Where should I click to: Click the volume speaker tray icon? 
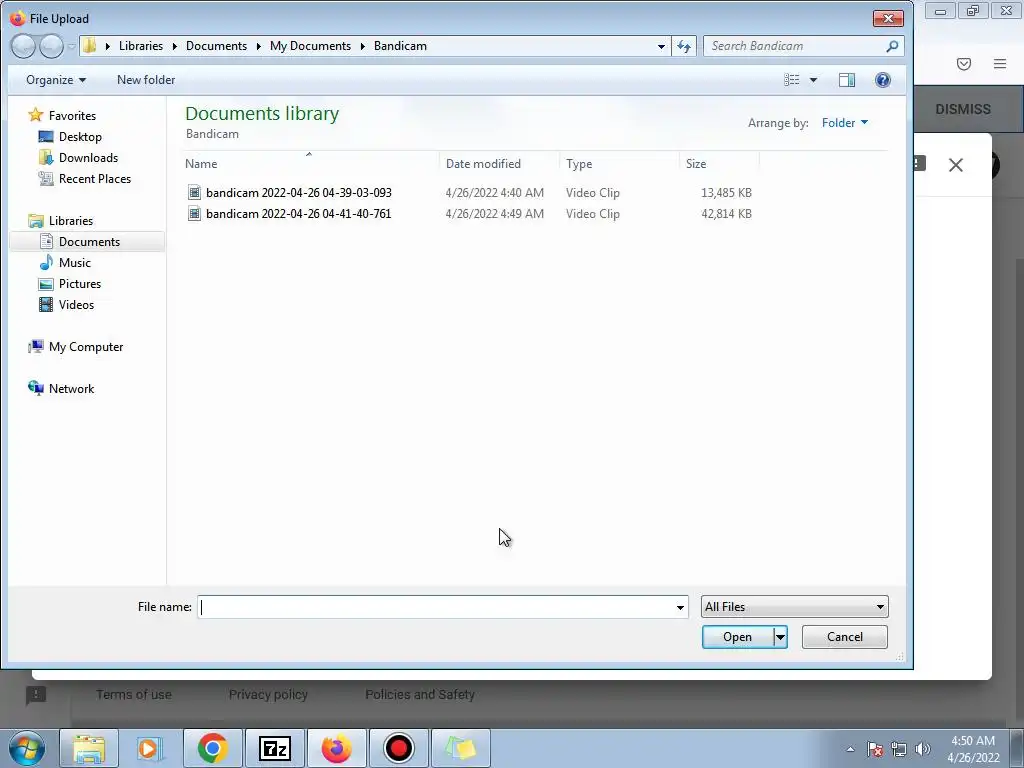click(x=923, y=749)
